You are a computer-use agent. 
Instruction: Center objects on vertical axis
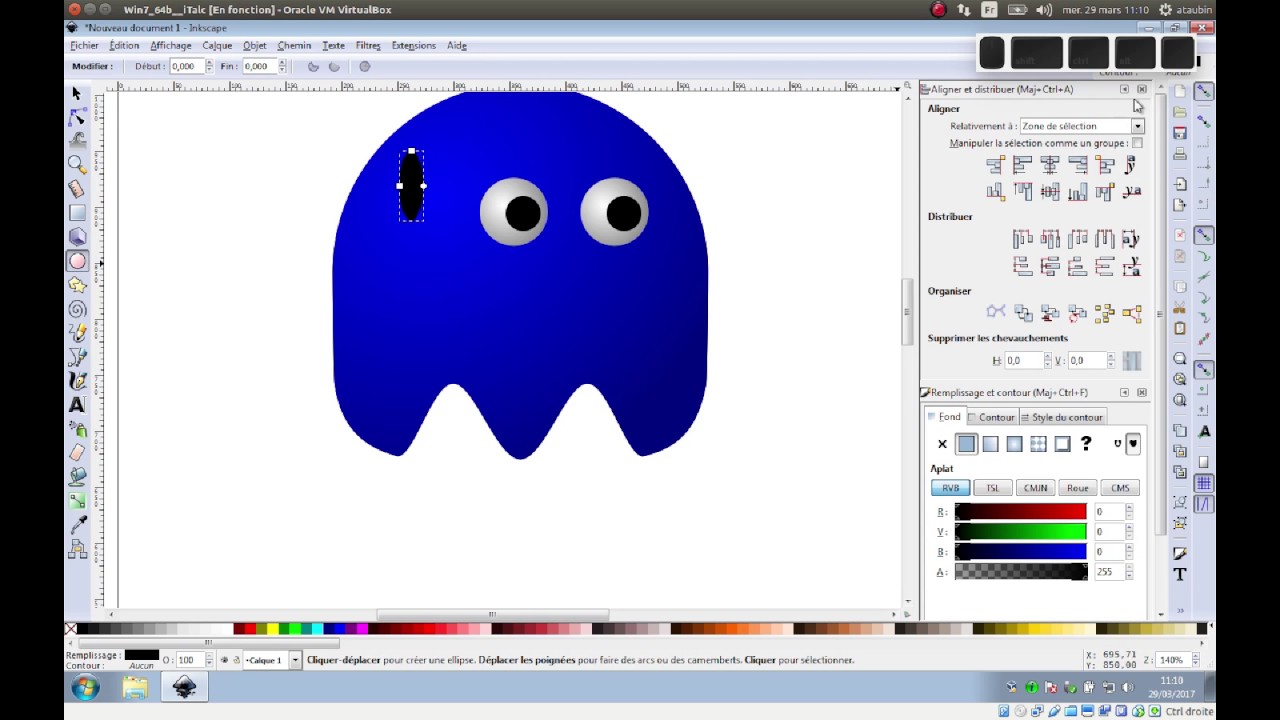point(1050,165)
